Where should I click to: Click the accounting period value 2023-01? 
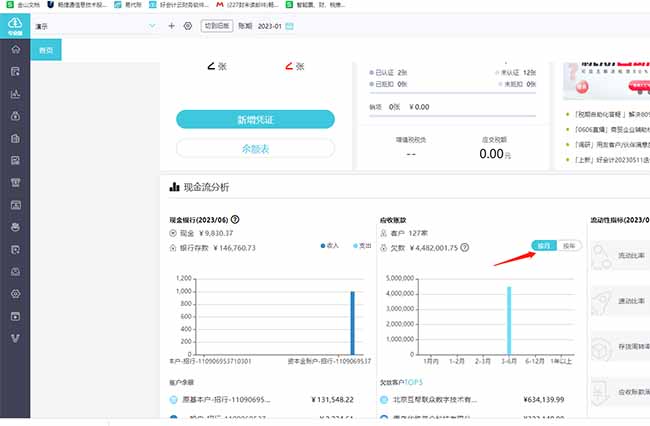(269, 26)
